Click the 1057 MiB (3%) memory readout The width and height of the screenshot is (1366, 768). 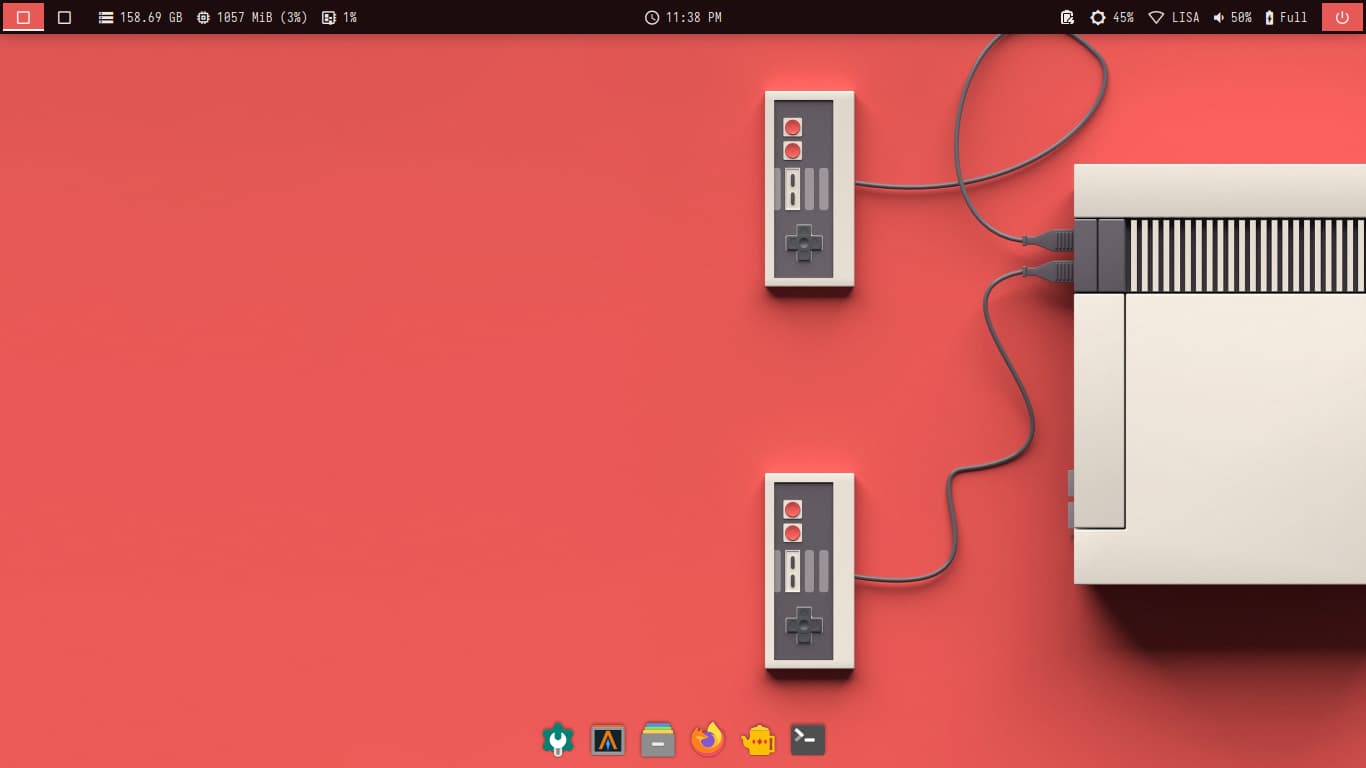click(x=262, y=18)
